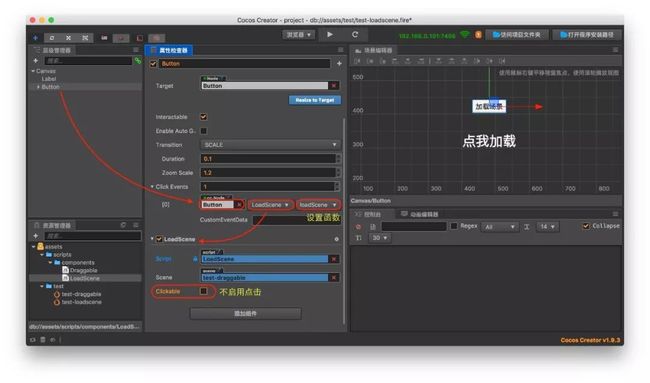This screenshot has height=383, width=650.
Task: Switch to the animation editor tab
Action: [420, 214]
